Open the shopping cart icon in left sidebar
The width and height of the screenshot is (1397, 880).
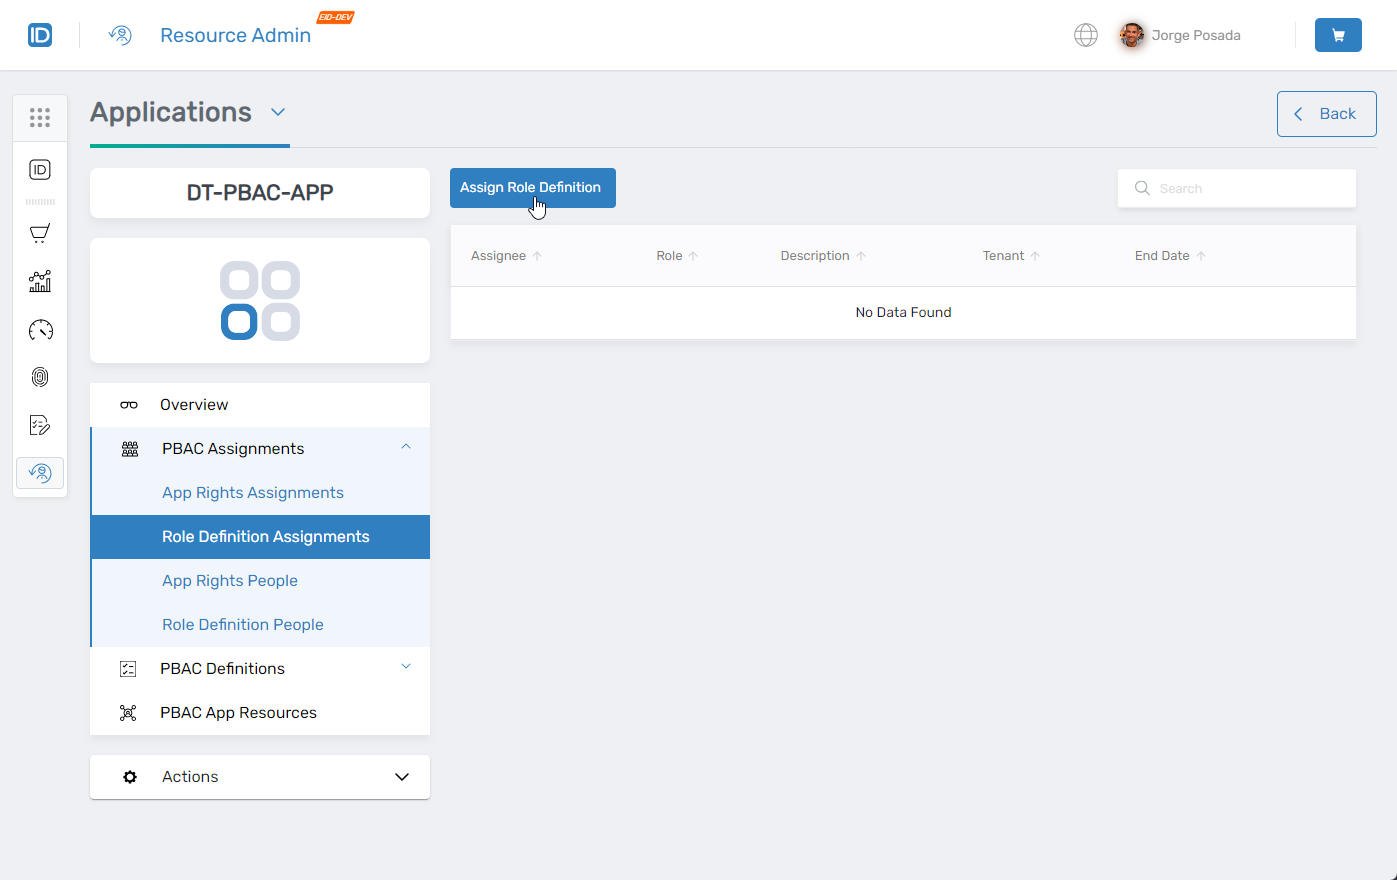pyautogui.click(x=40, y=233)
